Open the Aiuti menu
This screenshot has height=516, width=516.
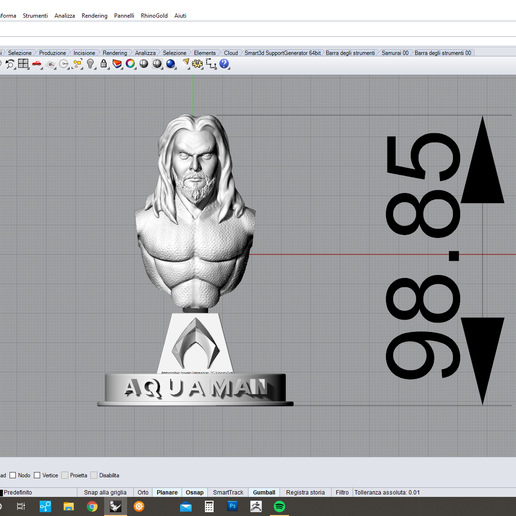click(x=180, y=15)
